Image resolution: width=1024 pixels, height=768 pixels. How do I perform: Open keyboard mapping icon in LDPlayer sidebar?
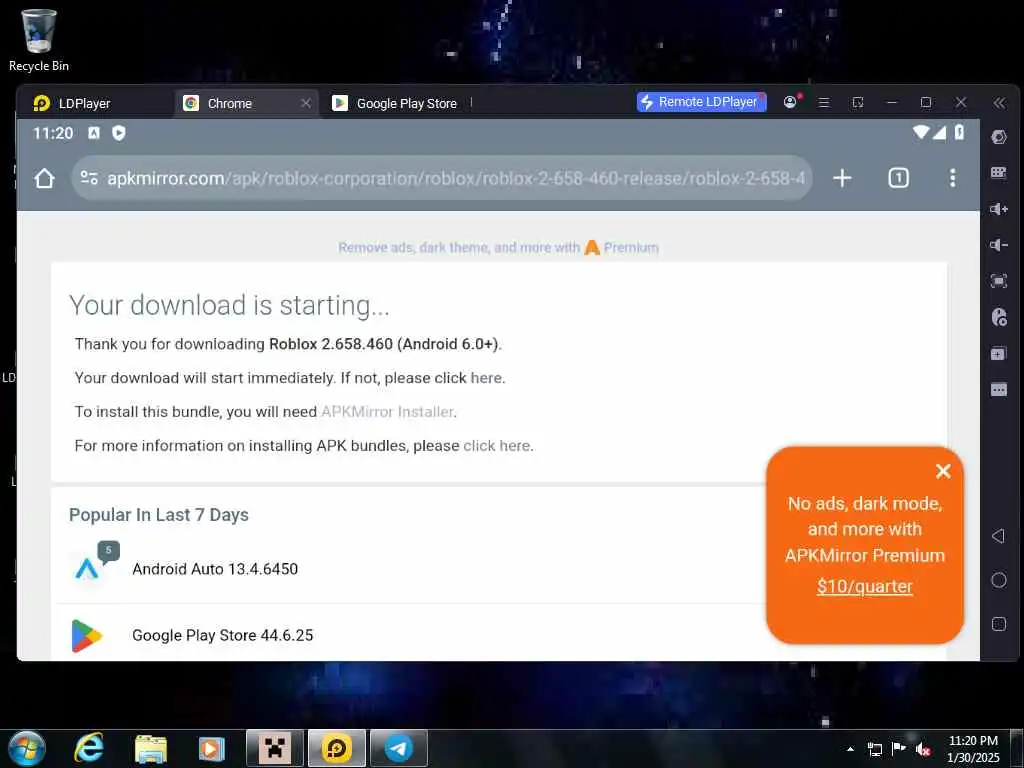click(x=999, y=172)
